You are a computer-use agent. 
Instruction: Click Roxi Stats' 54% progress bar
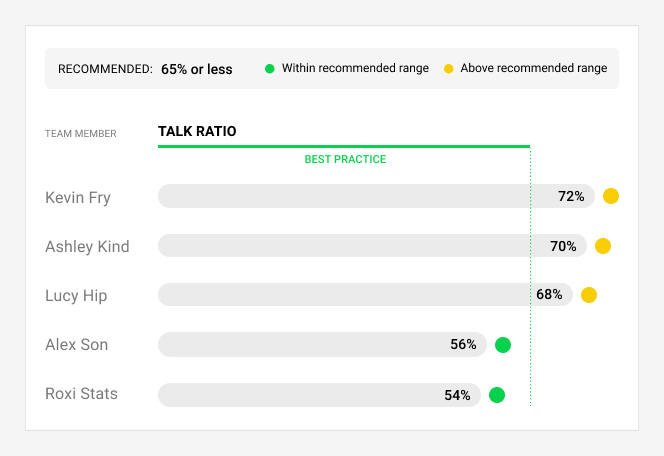[319, 395]
